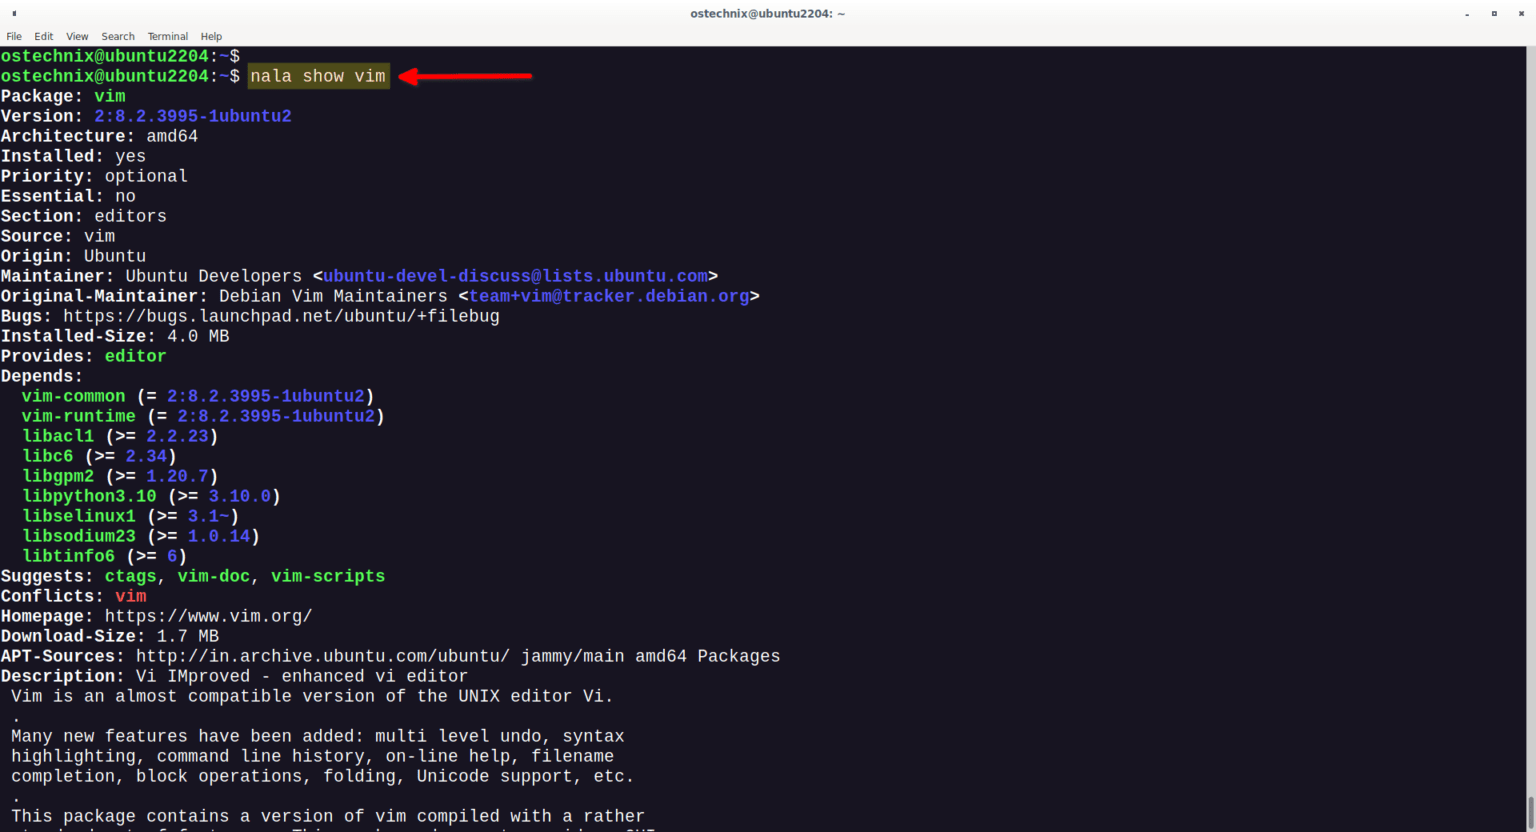The image size is (1536, 832).
Task: Open the Edit menu
Action: [43, 36]
